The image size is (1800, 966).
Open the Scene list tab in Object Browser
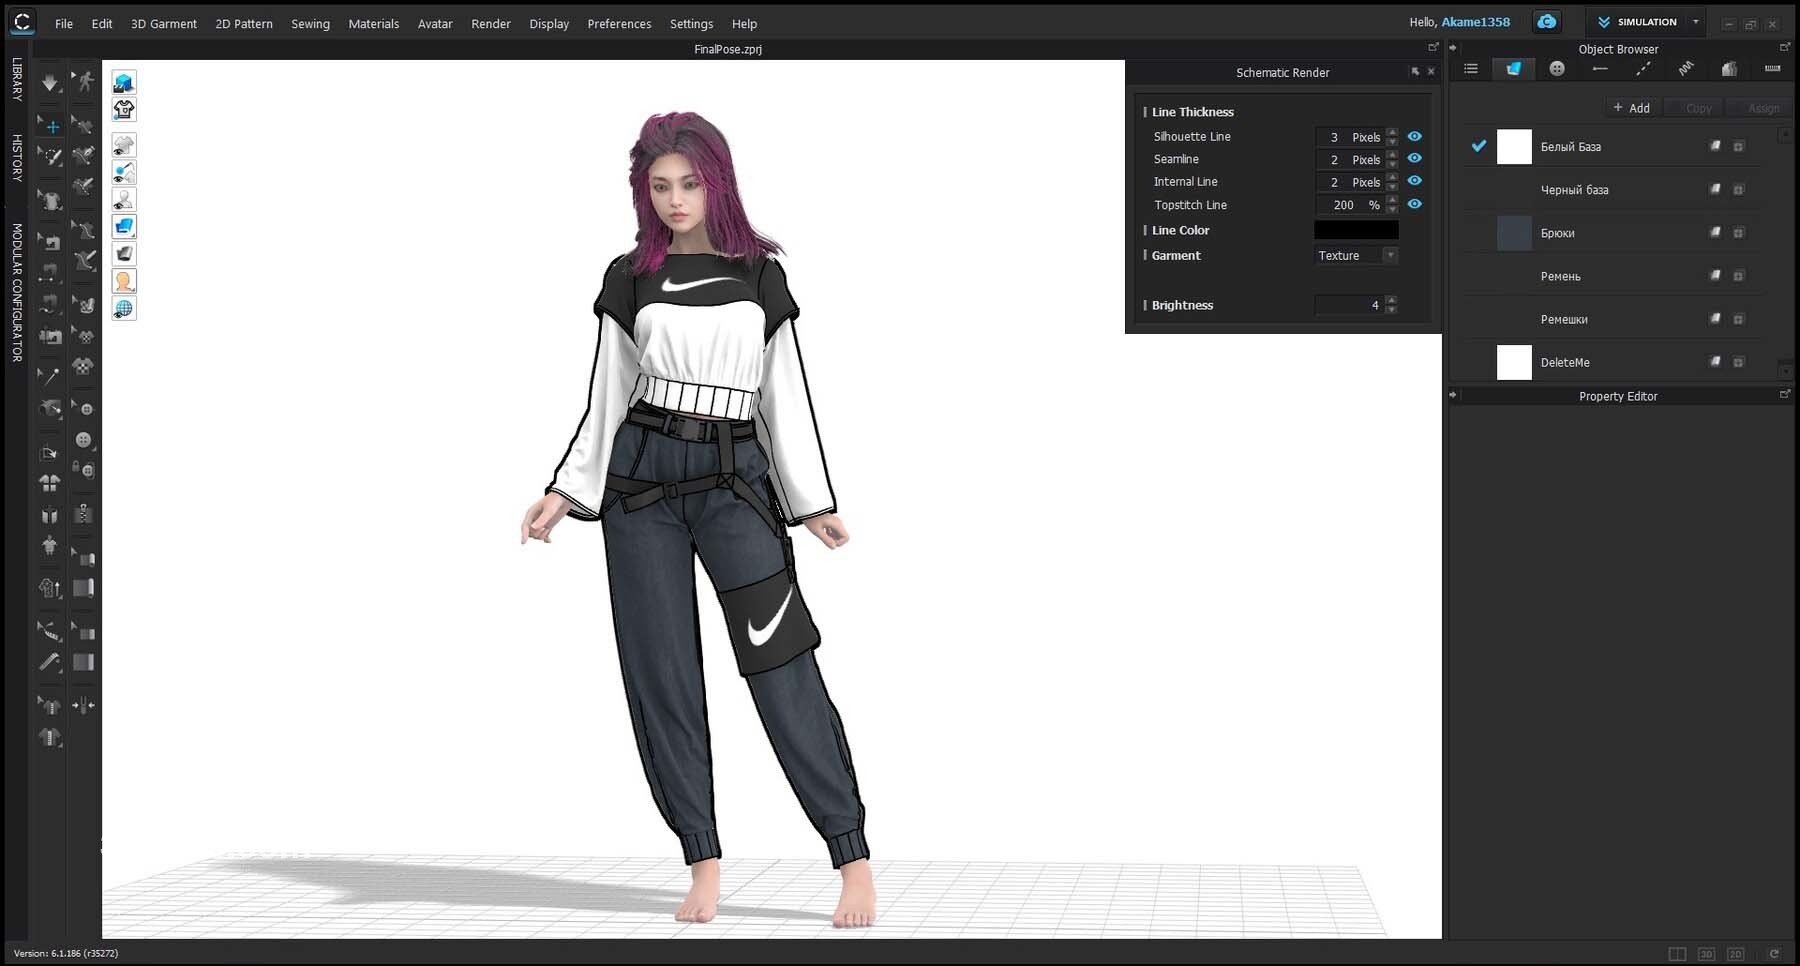[1470, 69]
